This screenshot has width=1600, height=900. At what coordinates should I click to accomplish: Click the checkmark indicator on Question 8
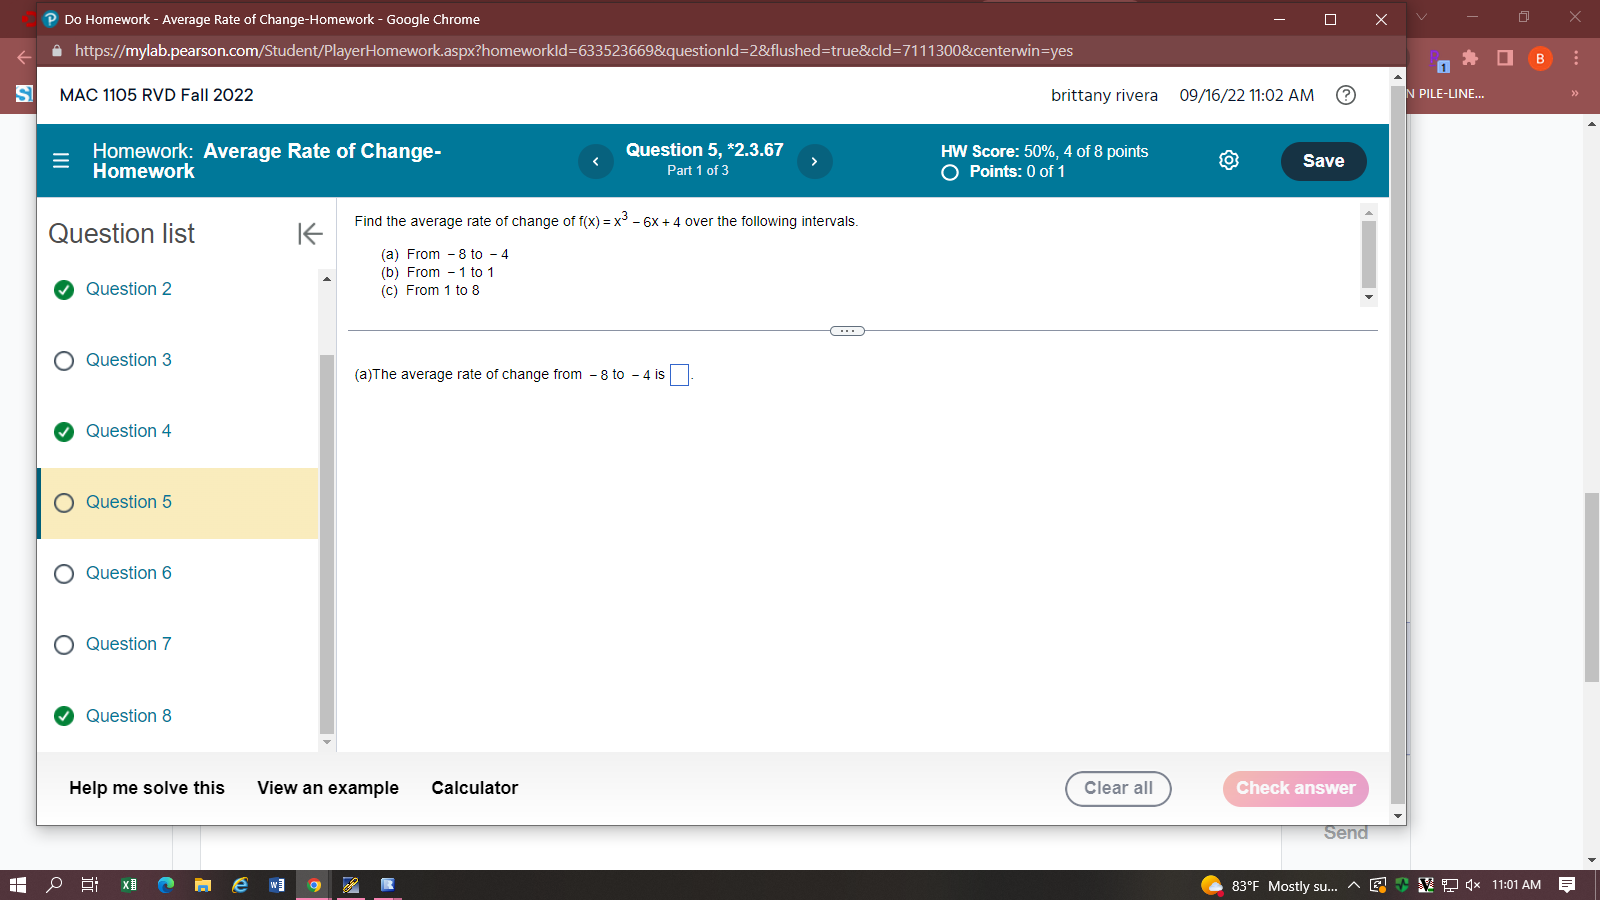click(x=64, y=716)
